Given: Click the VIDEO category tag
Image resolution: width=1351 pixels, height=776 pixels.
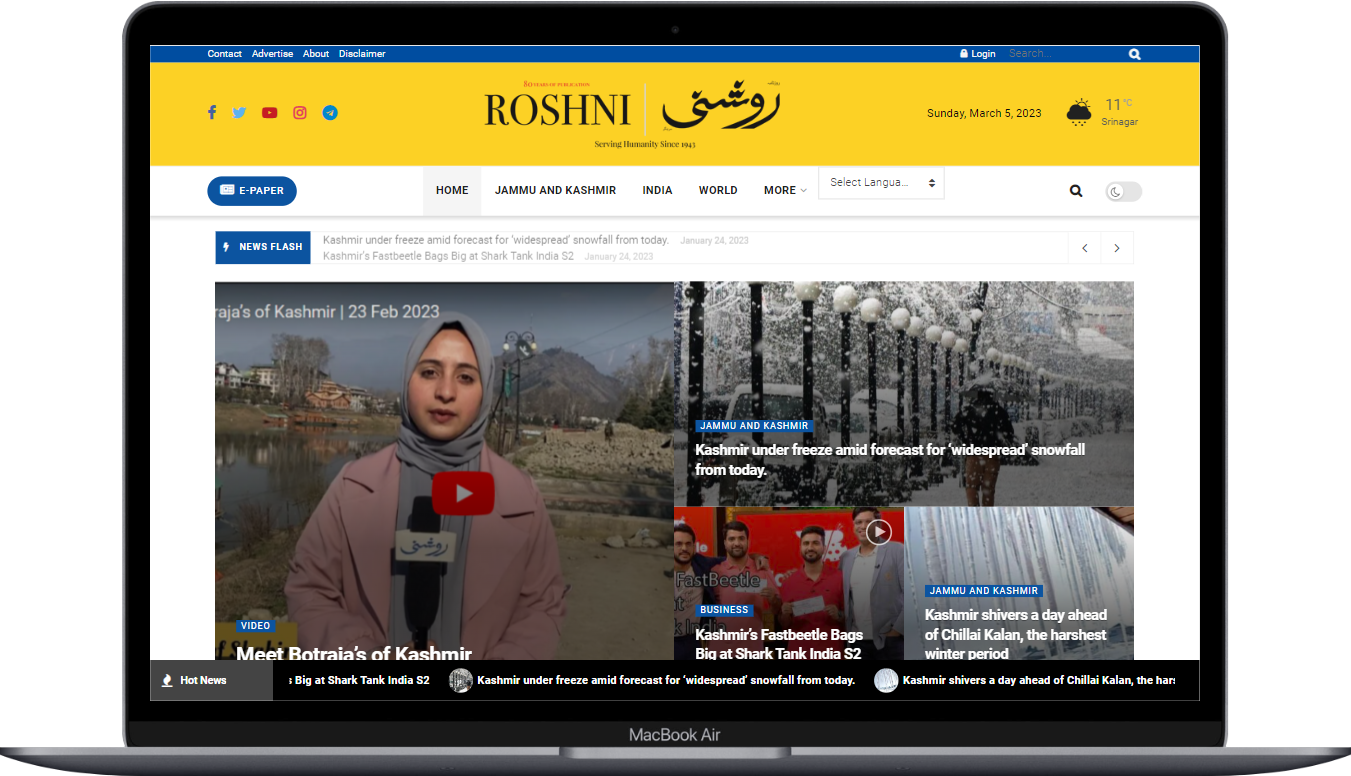Looking at the screenshot, I should click(255, 626).
